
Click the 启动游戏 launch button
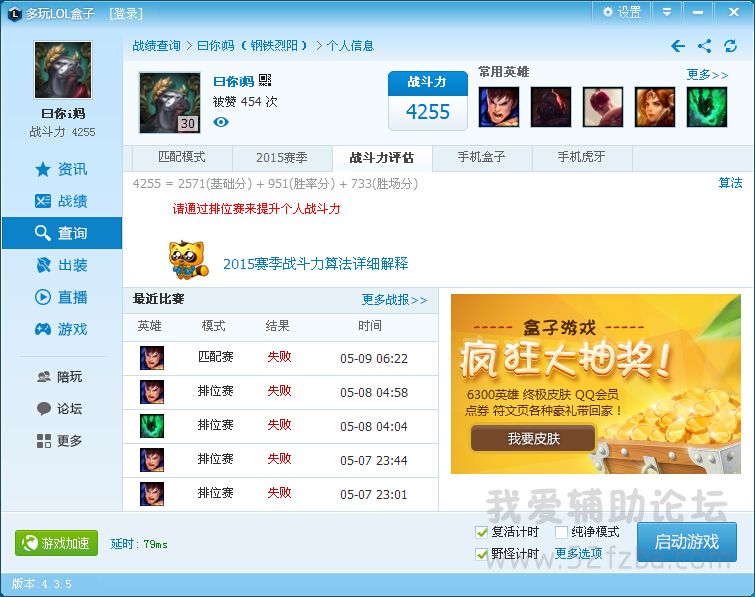click(687, 542)
